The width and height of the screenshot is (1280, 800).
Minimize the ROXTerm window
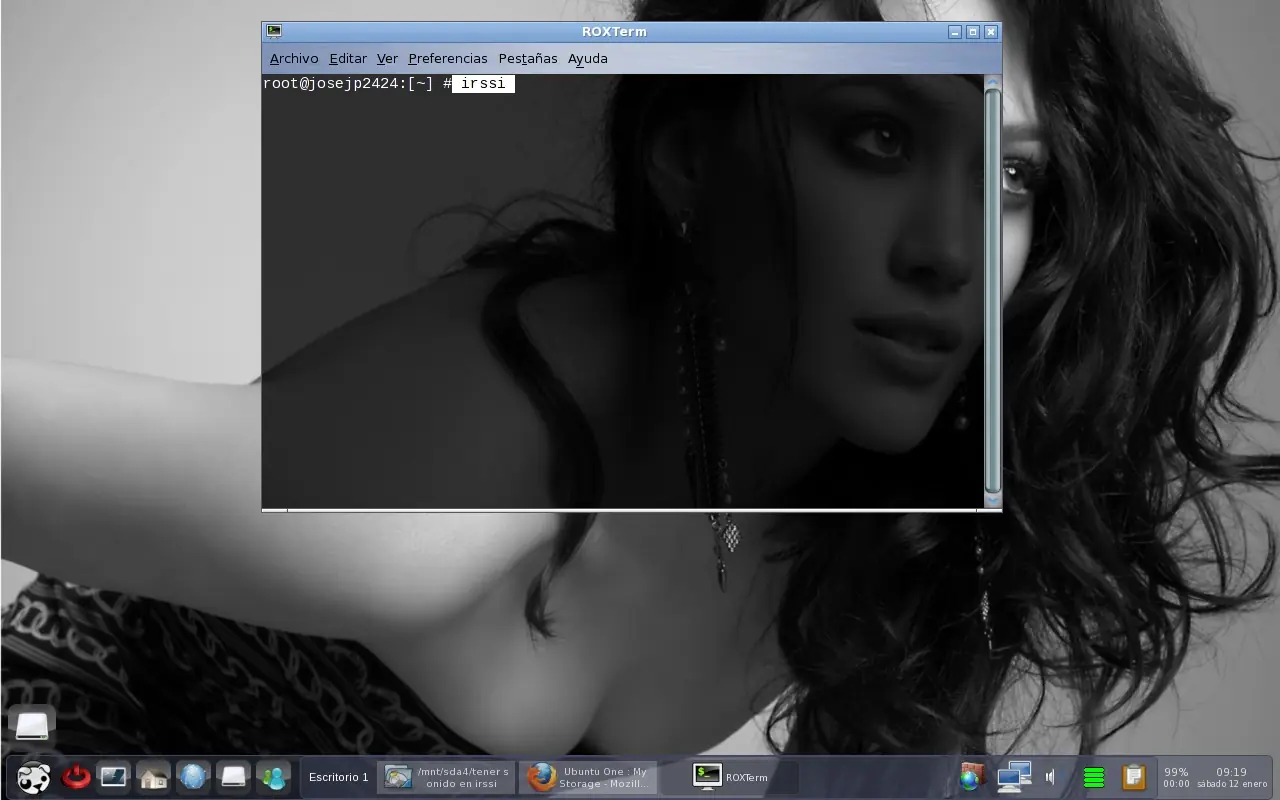(955, 32)
